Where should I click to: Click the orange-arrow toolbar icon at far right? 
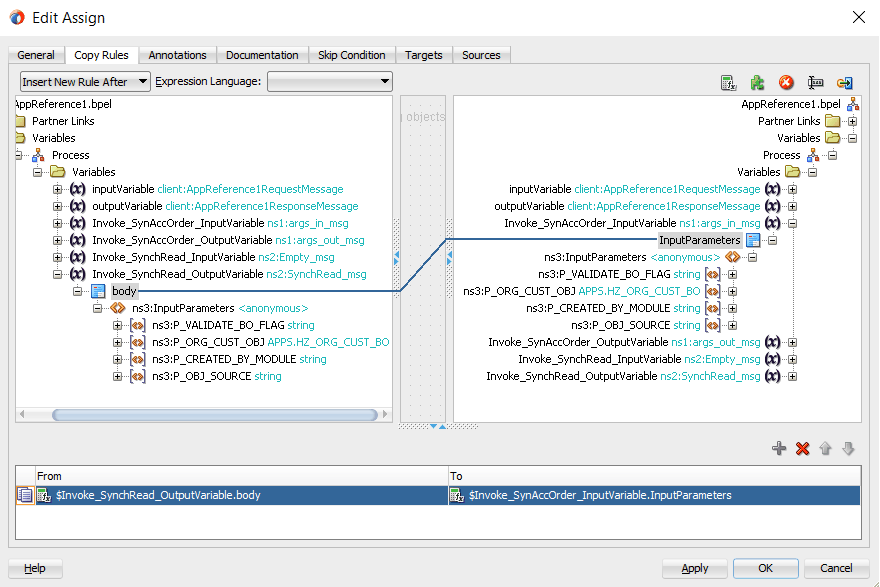(x=845, y=83)
